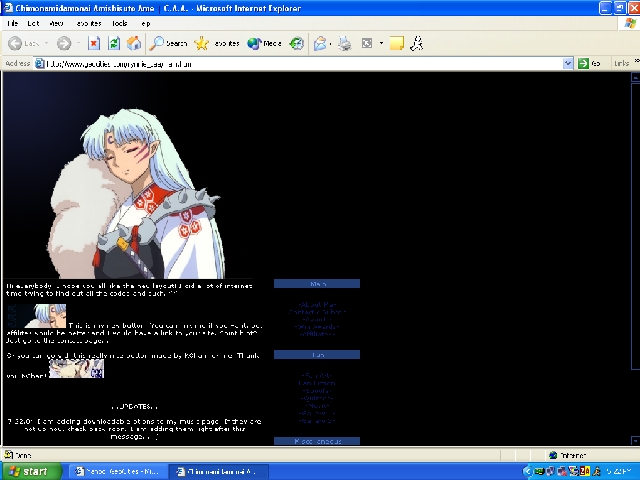The height and width of the screenshot is (480, 640).
Task: Open the Media pane globe icon
Action: (x=264, y=43)
